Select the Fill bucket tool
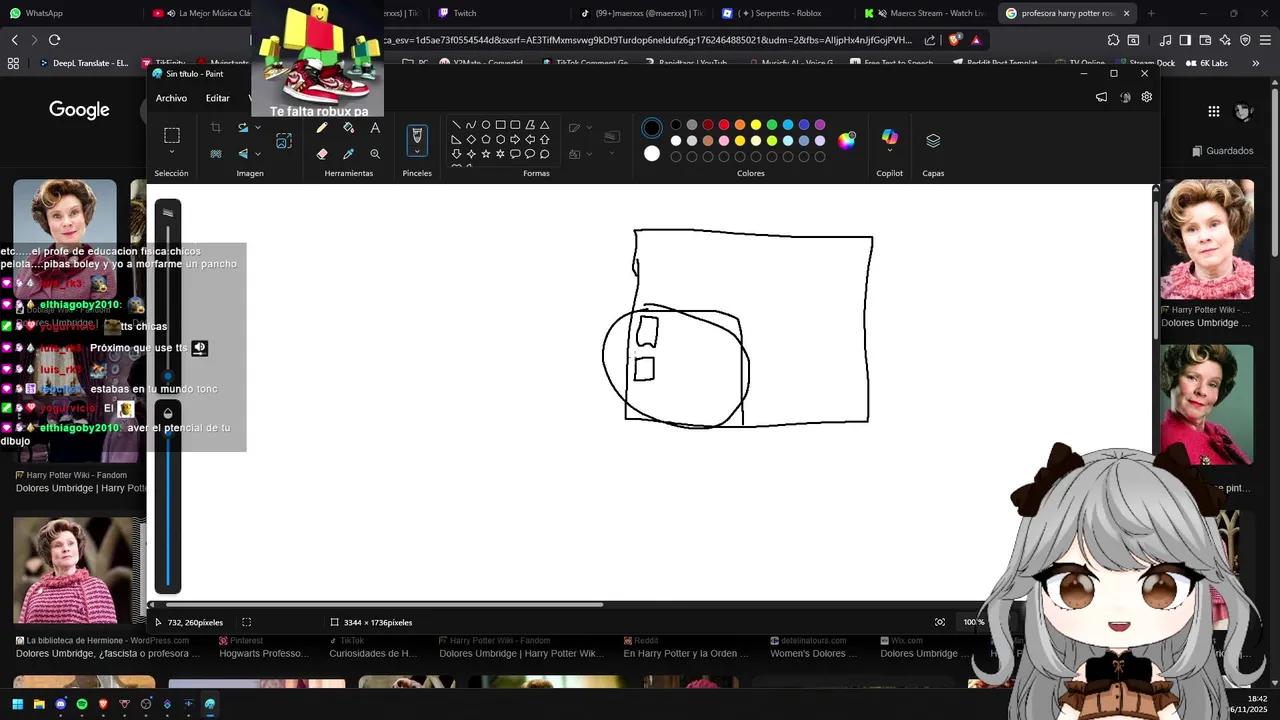The height and width of the screenshot is (720, 1280). point(348,128)
